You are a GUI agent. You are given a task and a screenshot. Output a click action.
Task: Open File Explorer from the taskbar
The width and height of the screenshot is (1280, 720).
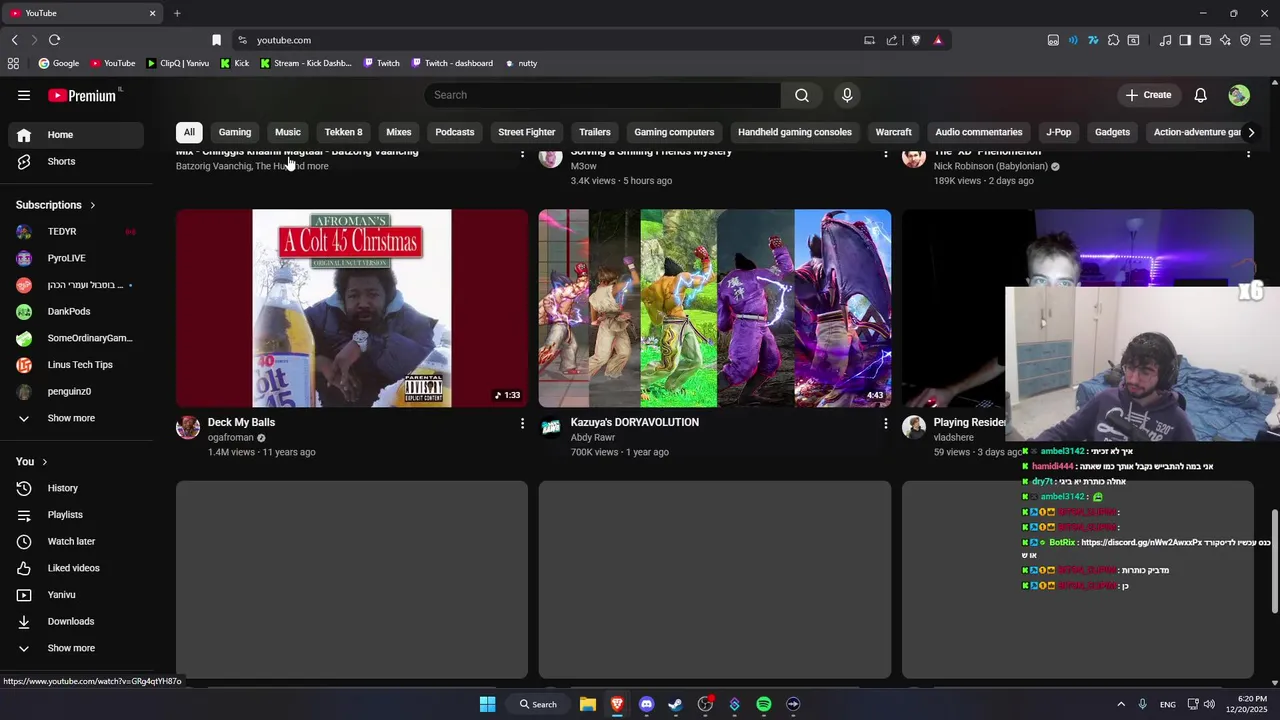coord(588,704)
